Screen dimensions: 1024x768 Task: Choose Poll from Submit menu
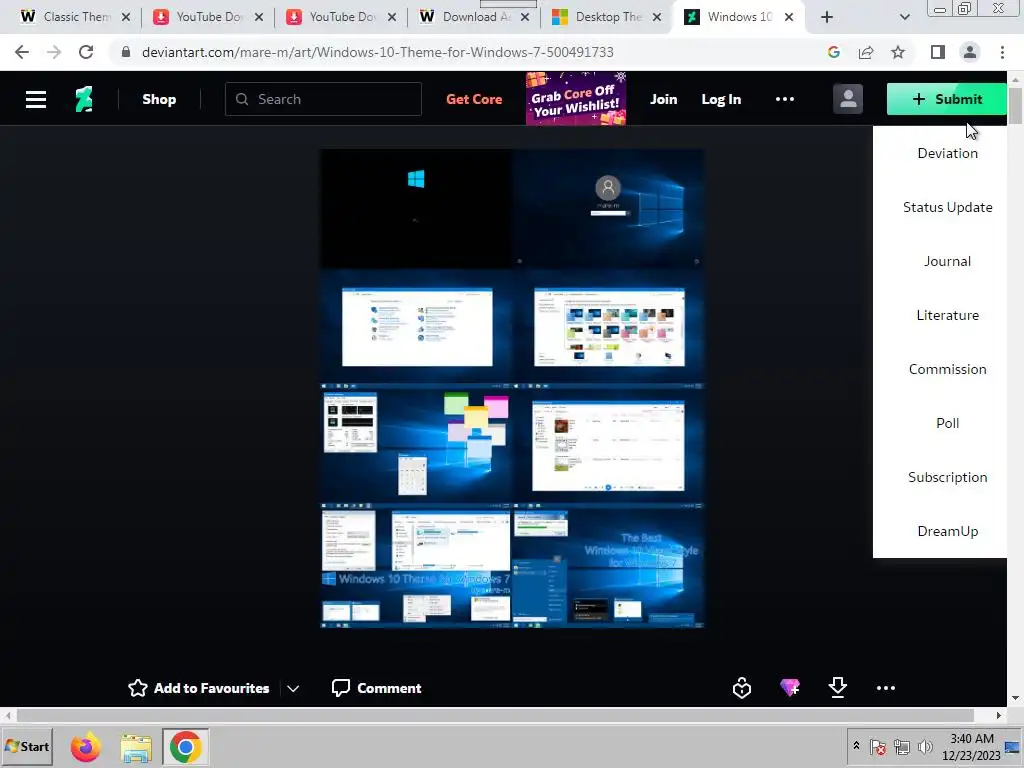[x=947, y=423]
